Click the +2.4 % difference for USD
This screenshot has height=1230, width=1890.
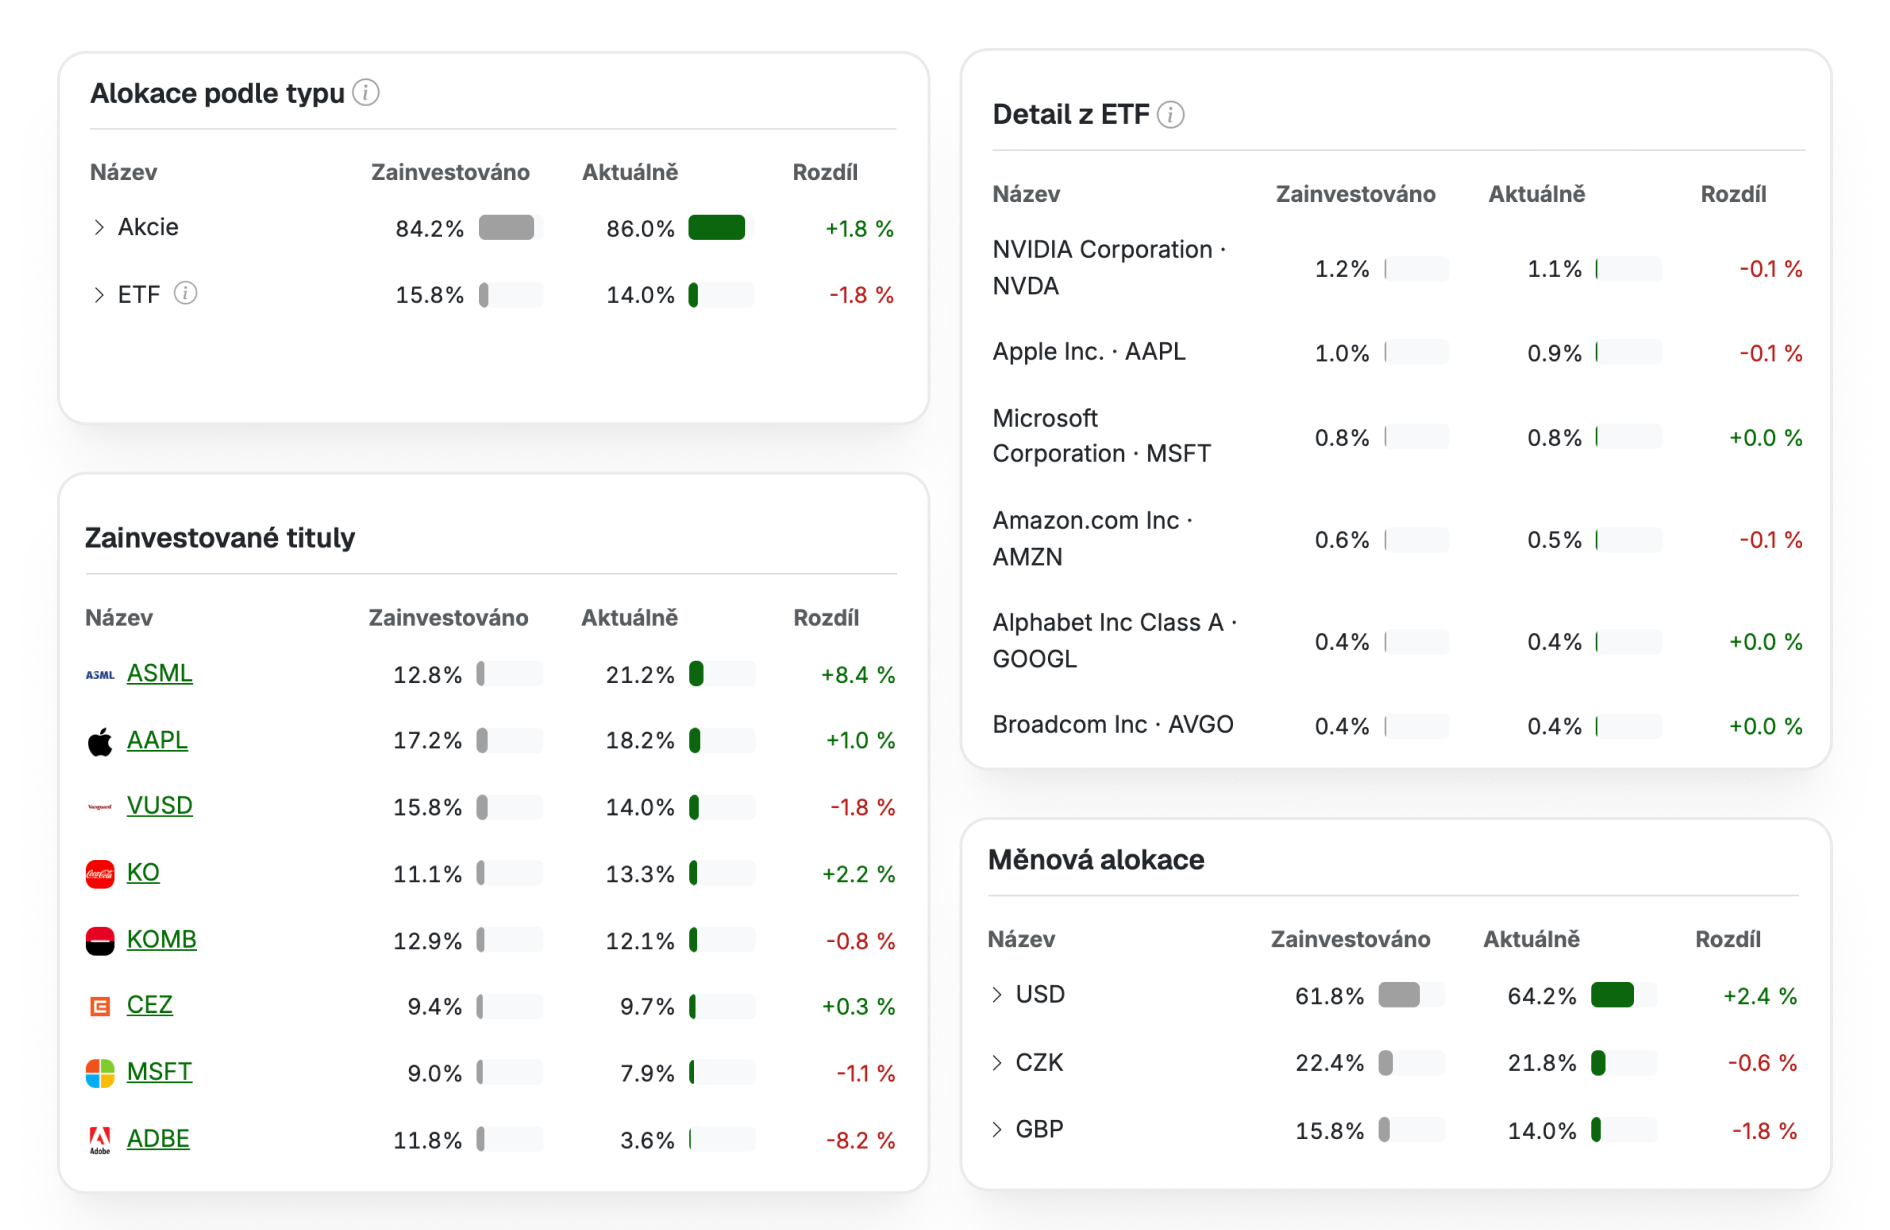pos(1760,996)
